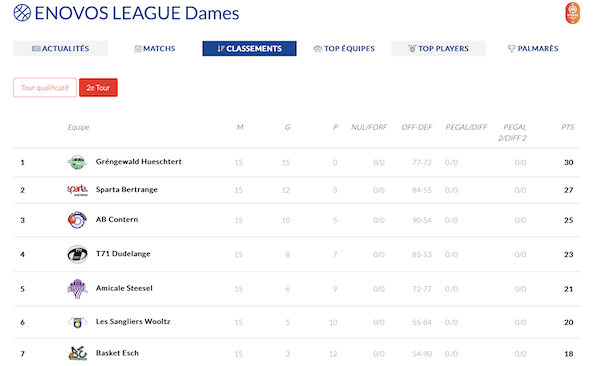This screenshot has width=600, height=366.
Task: Click Gréngewald Hueschtert's 30 points value
Action: 569,162
